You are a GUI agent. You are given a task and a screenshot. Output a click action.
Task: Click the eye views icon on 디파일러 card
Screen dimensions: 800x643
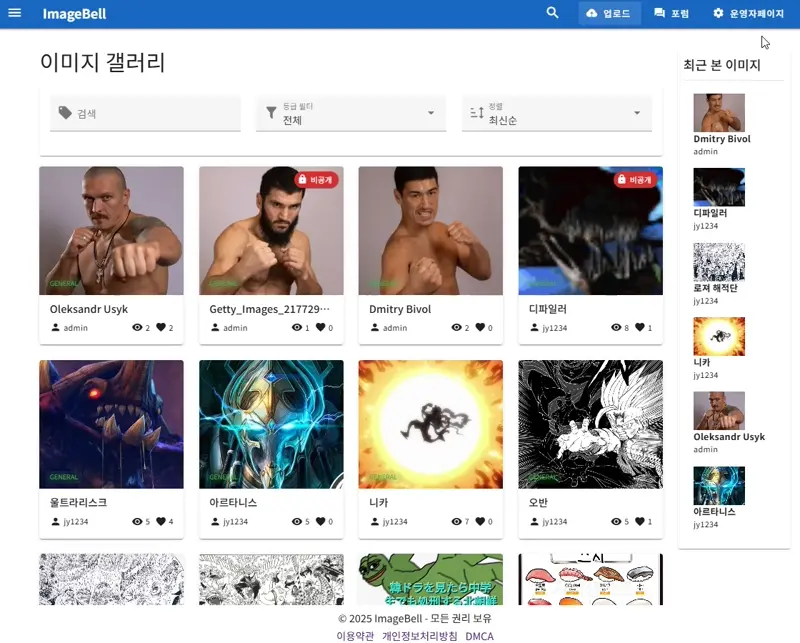[615, 328]
